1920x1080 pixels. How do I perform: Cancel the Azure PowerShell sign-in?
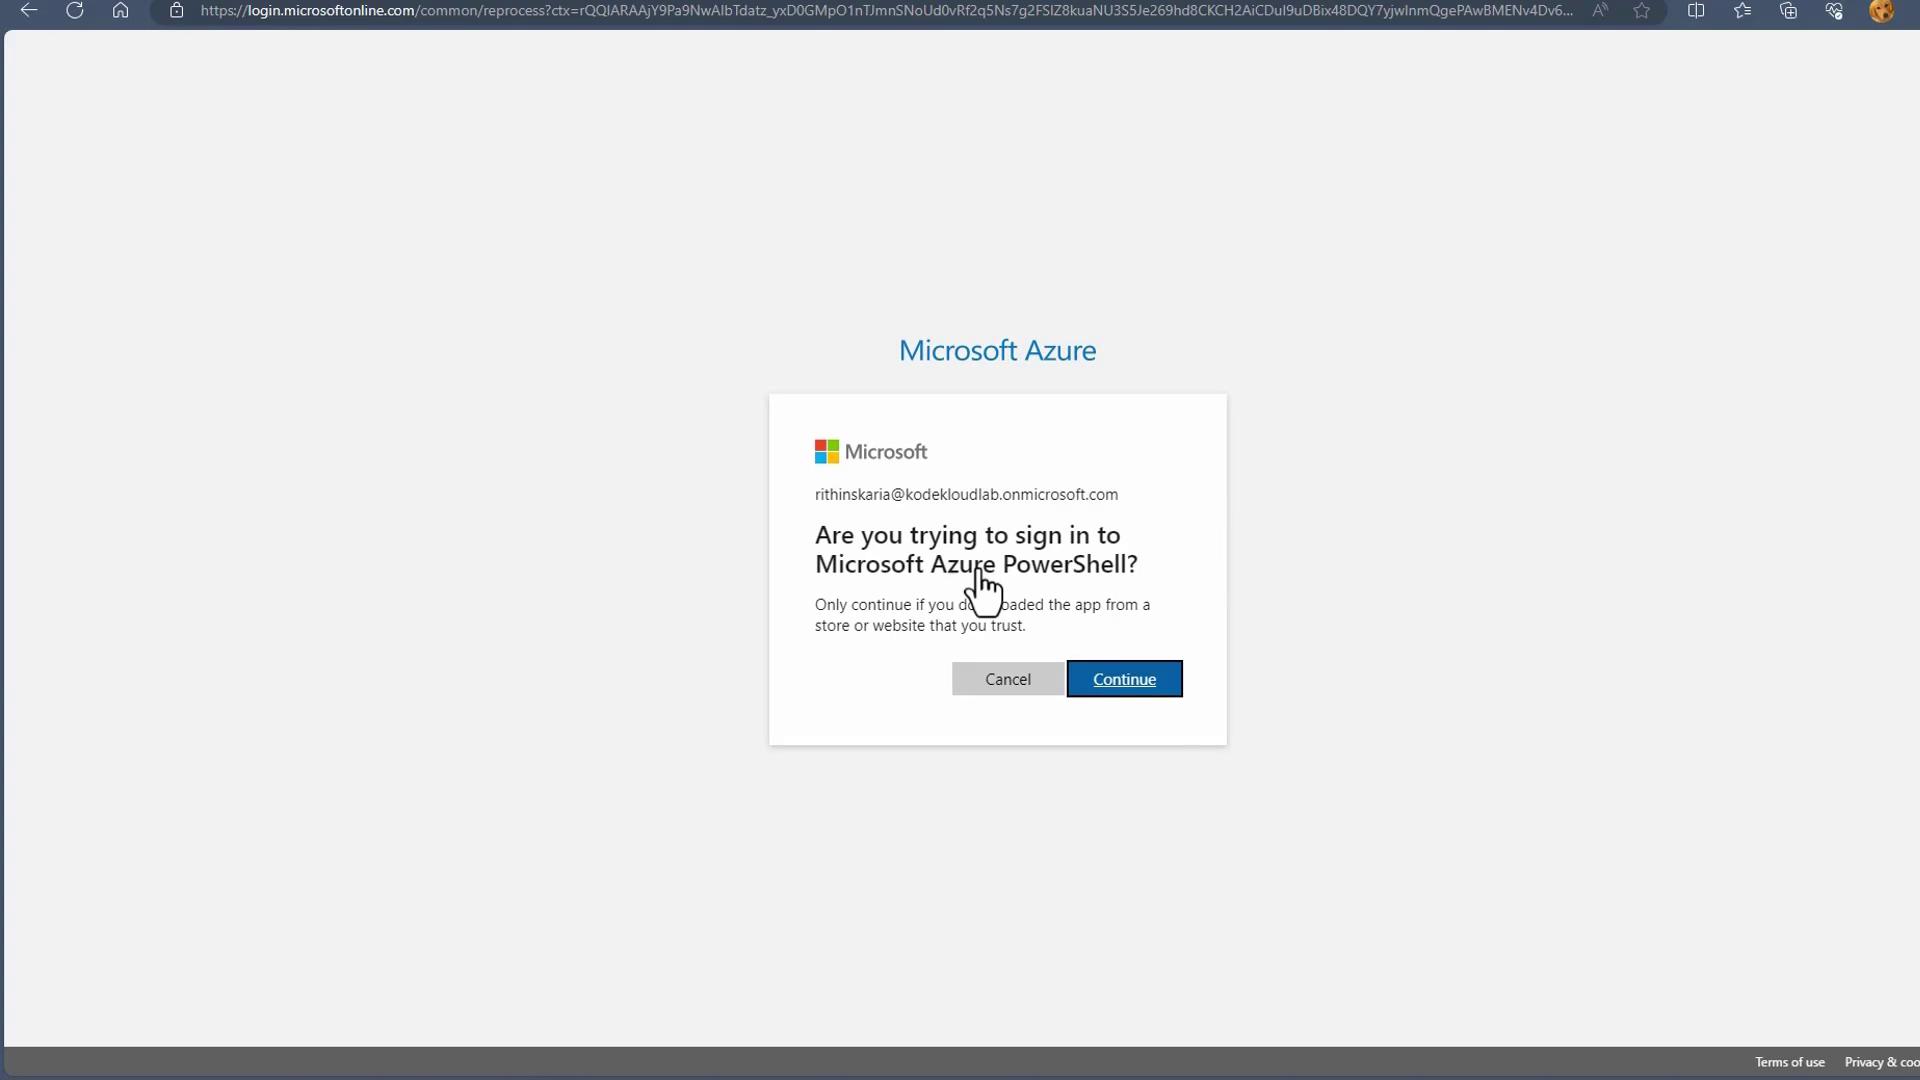pos(1007,679)
